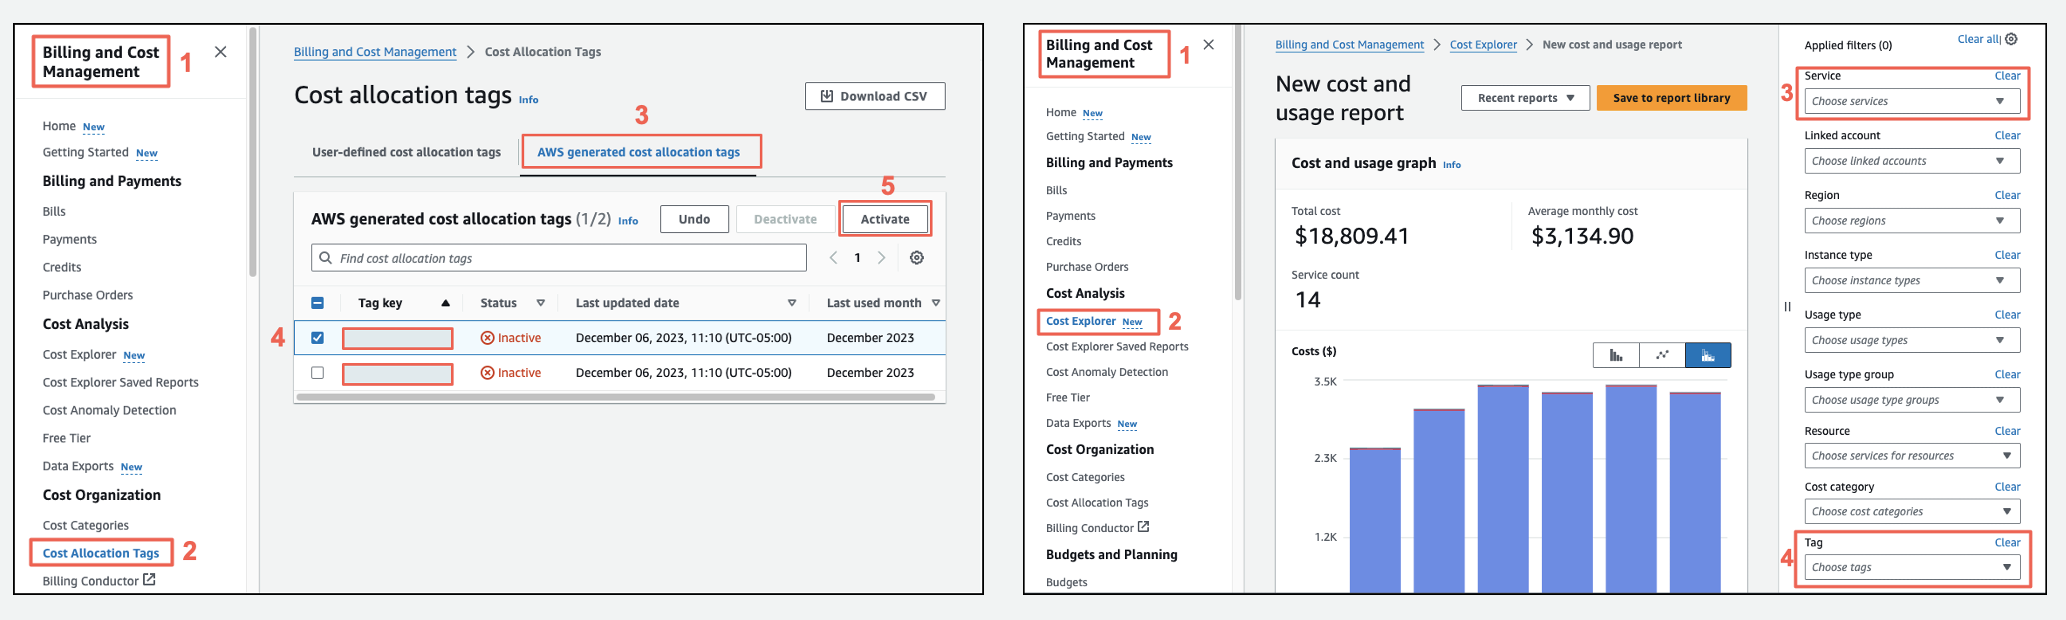
Task: Open Info link beside Cost allocation tags heading
Action: 528,100
